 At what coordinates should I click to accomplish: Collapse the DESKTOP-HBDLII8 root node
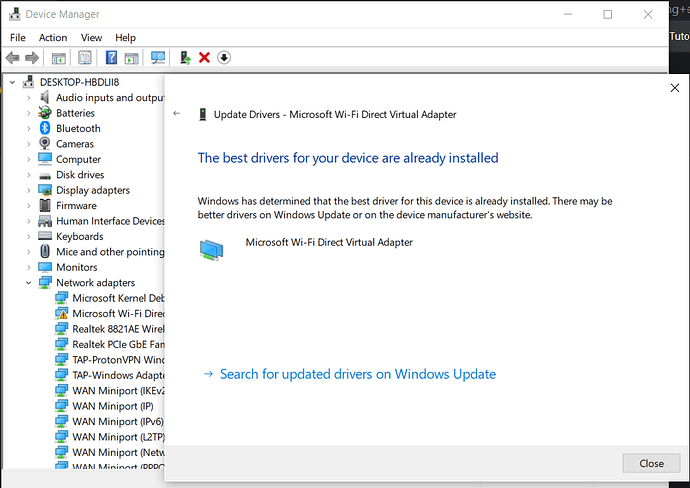coord(12,82)
